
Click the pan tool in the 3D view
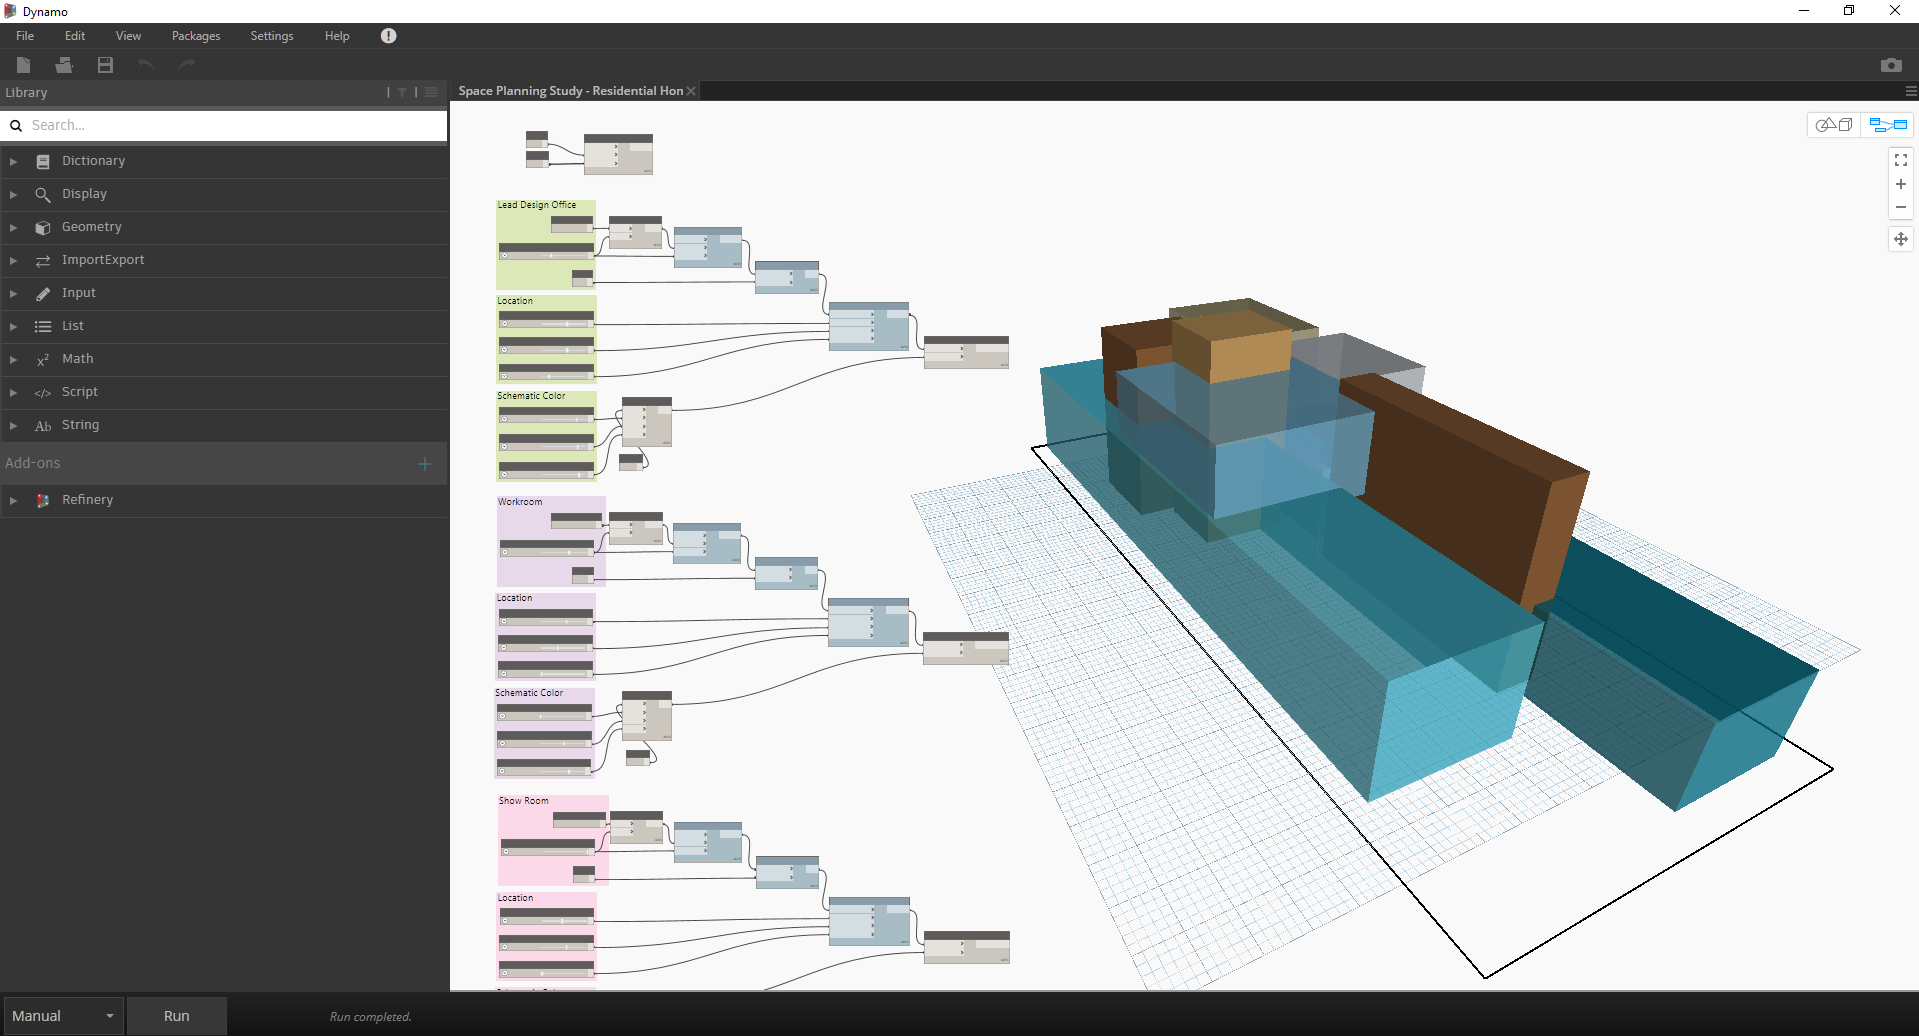(x=1900, y=238)
